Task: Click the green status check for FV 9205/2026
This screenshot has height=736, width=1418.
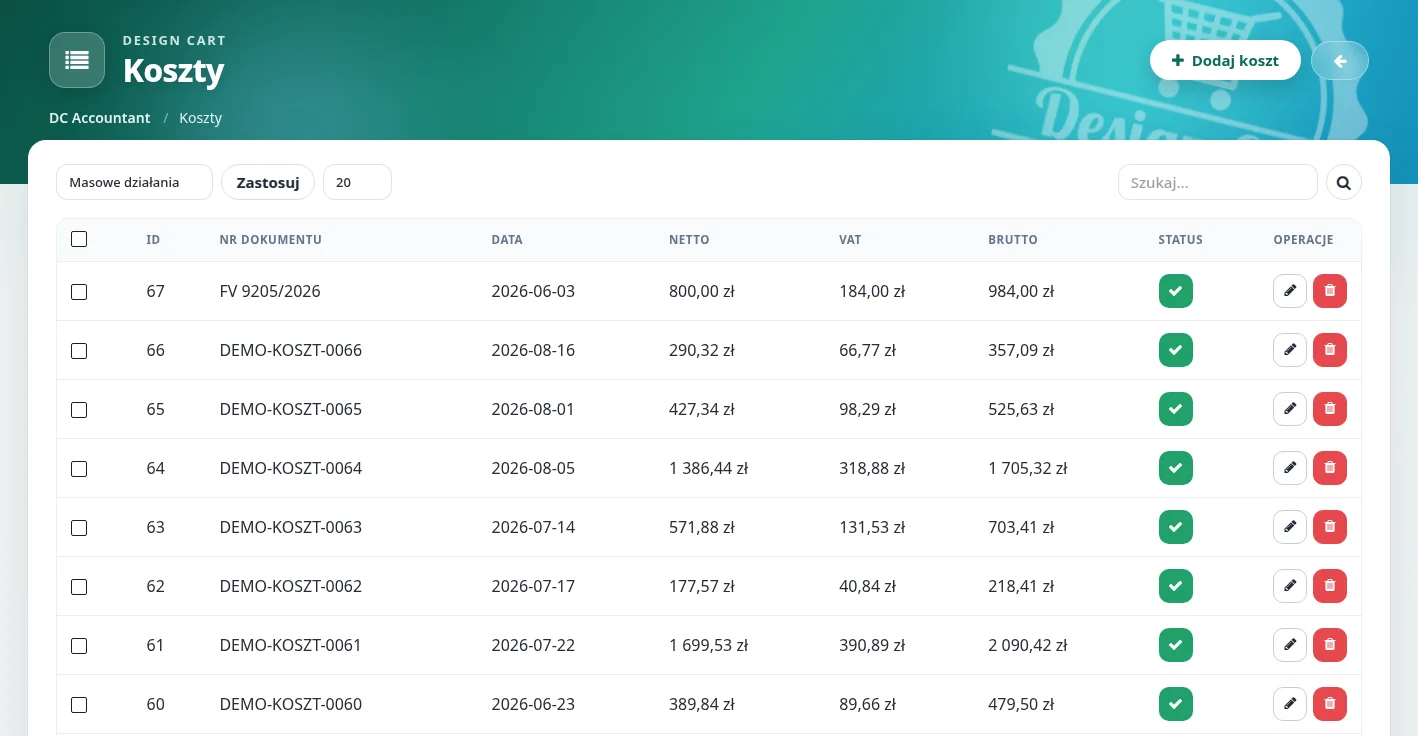Action: point(1176,291)
